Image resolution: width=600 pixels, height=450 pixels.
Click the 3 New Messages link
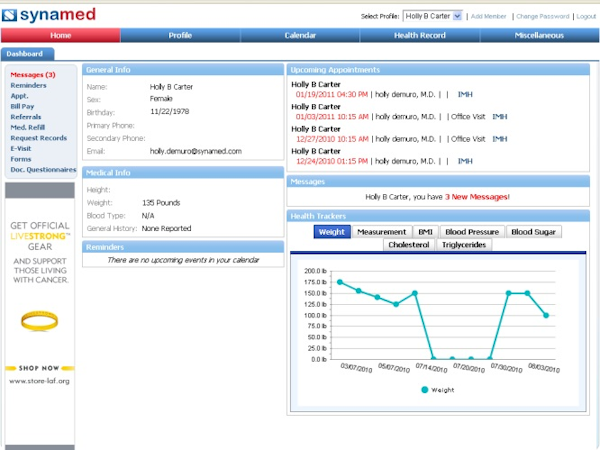coord(476,197)
